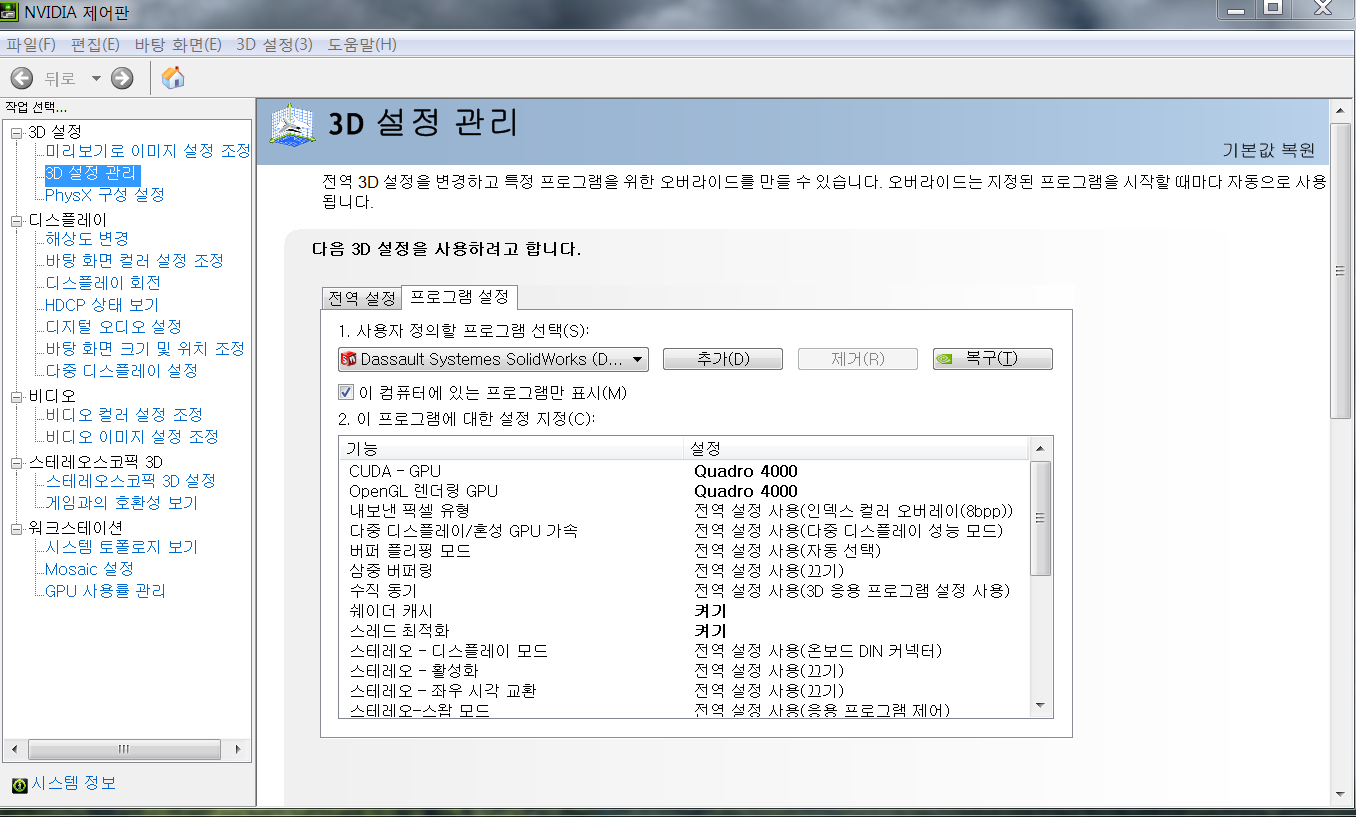Click the SolidWorks icon in program dropdown
Screen dimensions: 1356x817
pyautogui.click(x=349, y=359)
